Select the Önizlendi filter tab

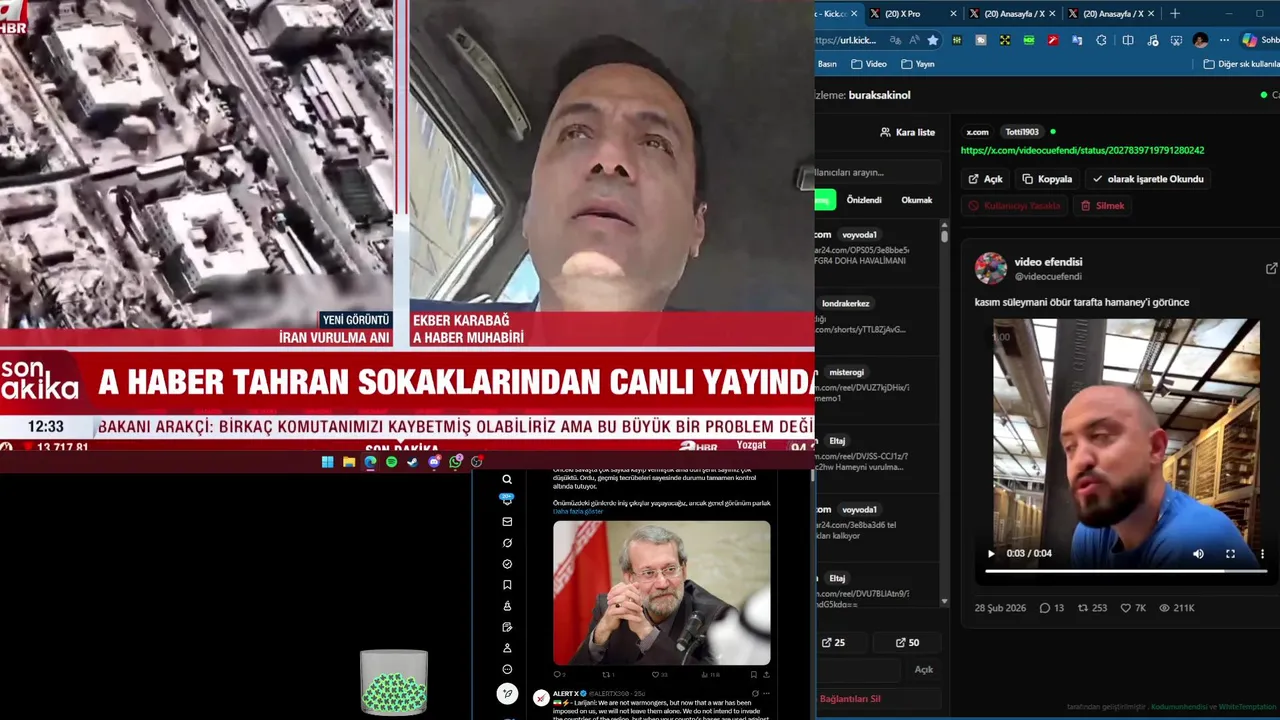(864, 200)
